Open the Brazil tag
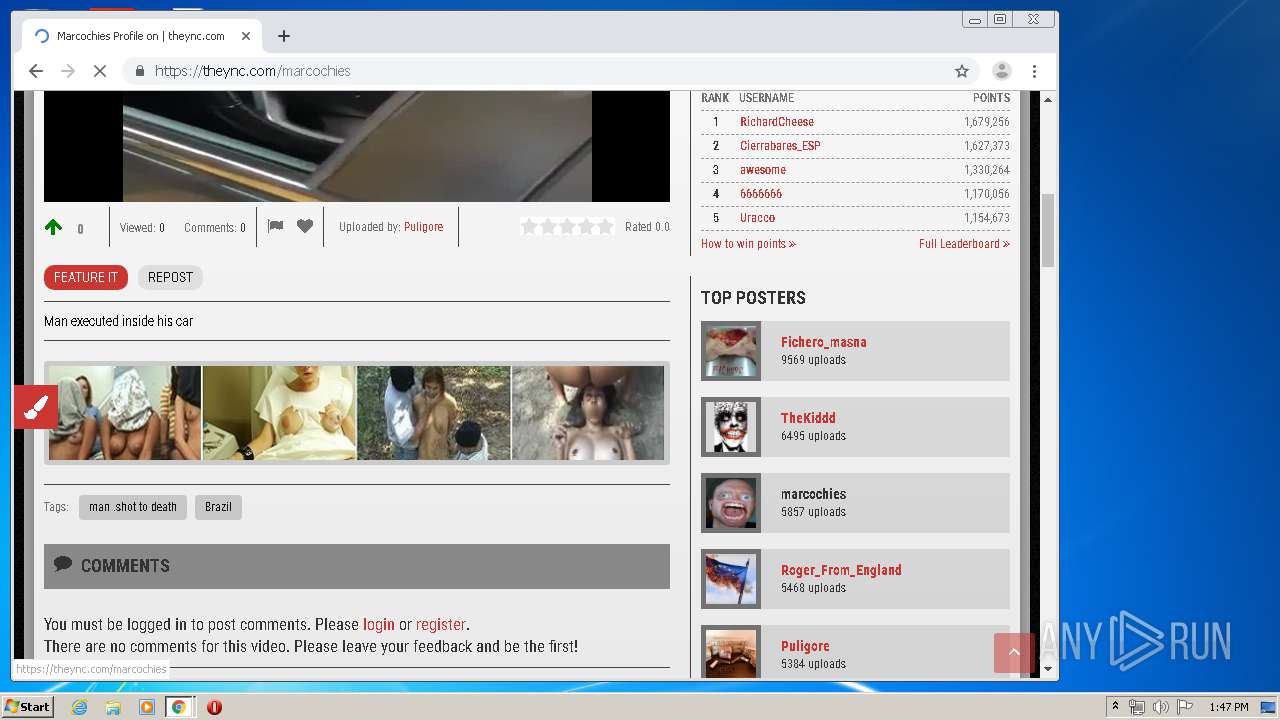 [x=218, y=507]
